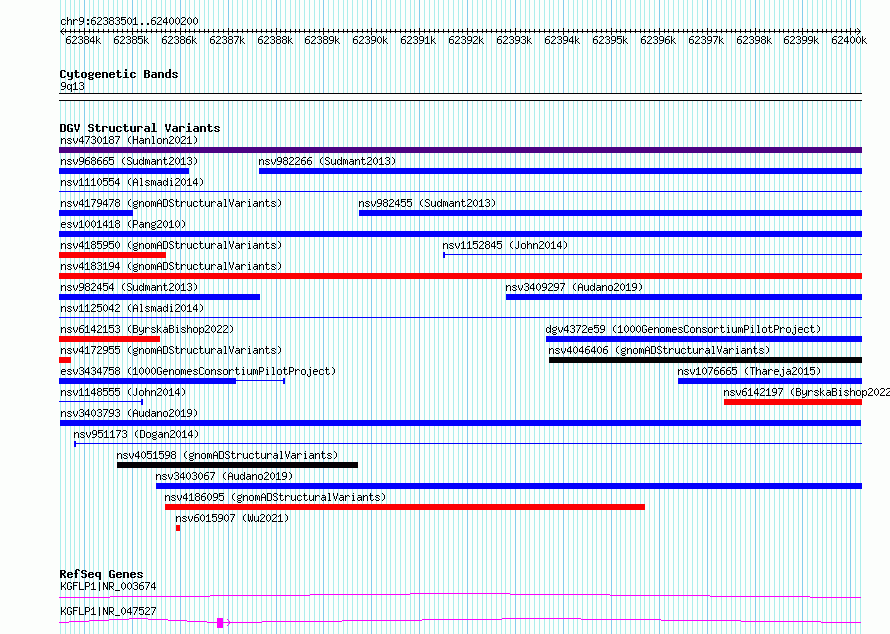890x634 pixels.
Task: Click the small red nsv4172955 bar
Action: pos(65,360)
